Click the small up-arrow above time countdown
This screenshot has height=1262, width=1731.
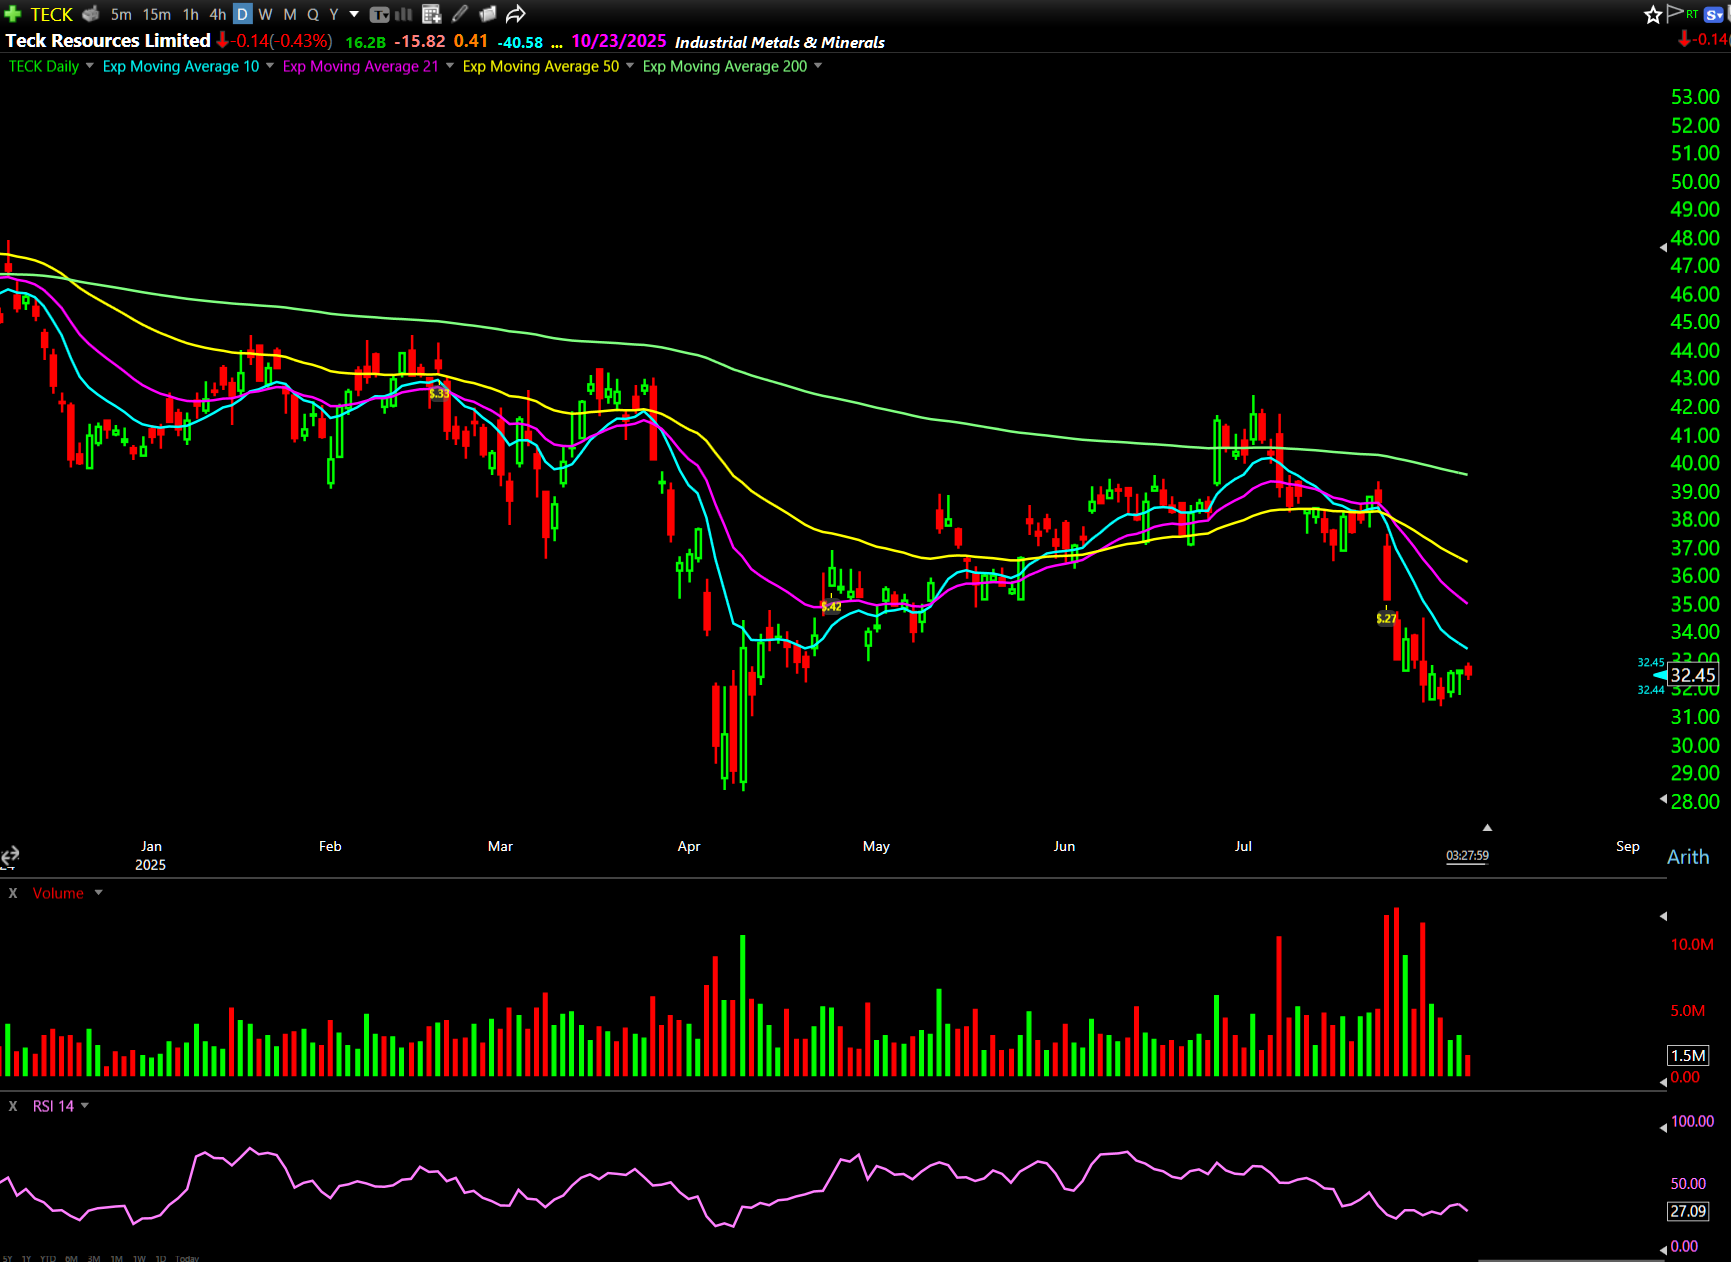pyautogui.click(x=1487, y=828)
